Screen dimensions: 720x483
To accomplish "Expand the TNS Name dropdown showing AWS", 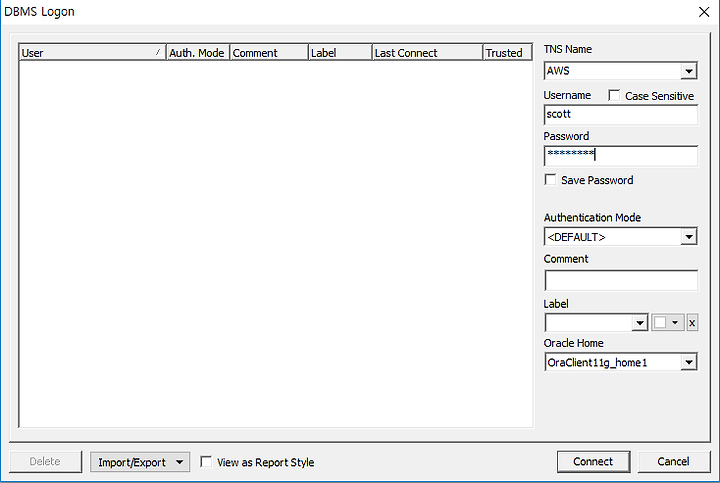I will click(x=688, y=71).
